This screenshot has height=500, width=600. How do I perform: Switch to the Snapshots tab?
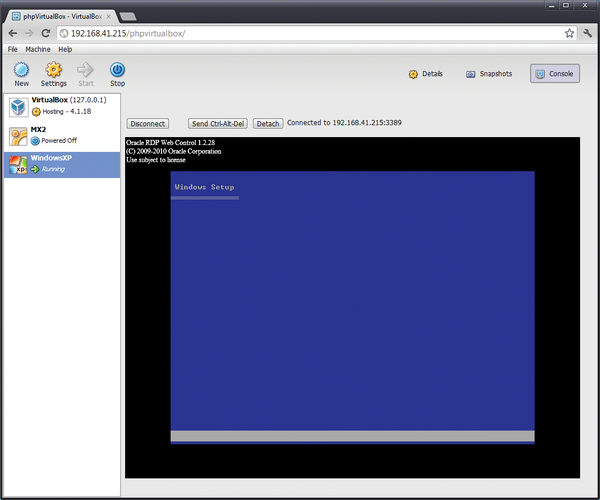pyautogui.click(x=489, y=74)
